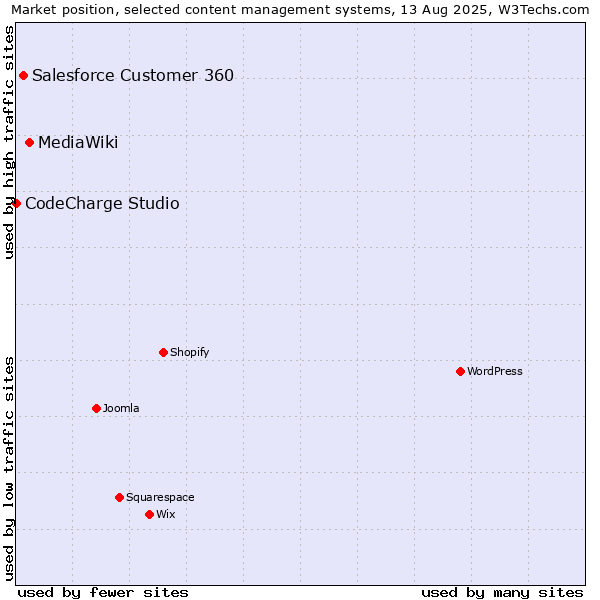Click the 'Wix' label text
Viewport: 600px width, 600px height.
(166, 514)
